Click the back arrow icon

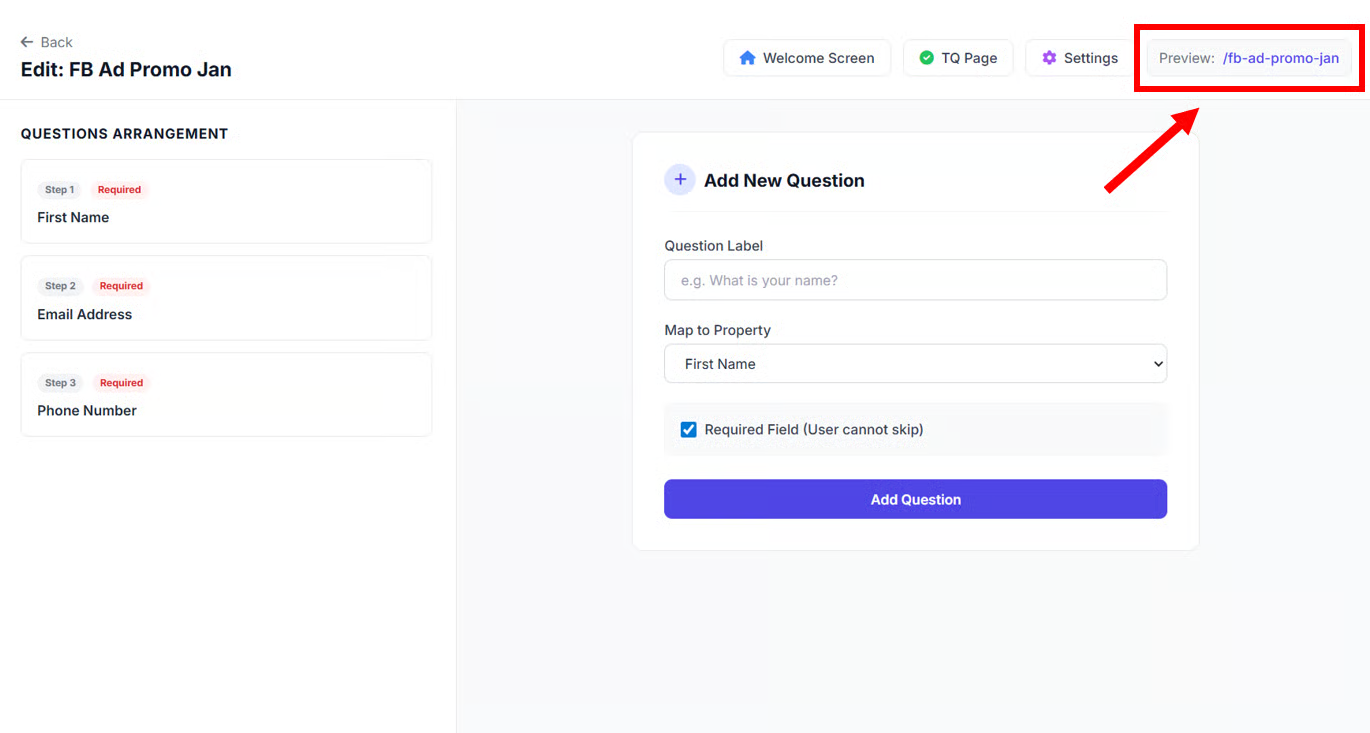pos(27,42)
